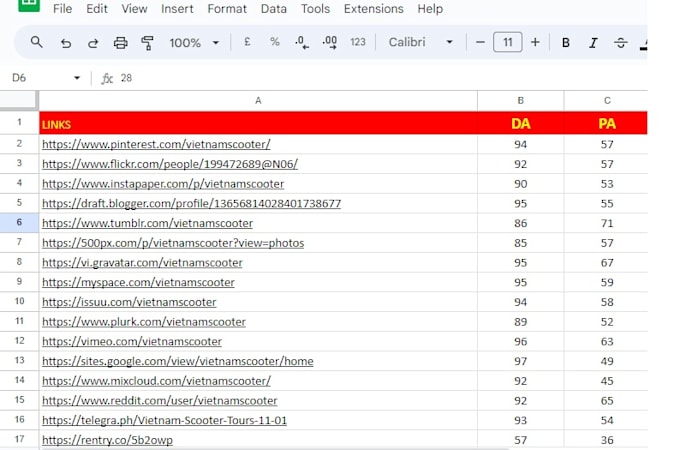680x450 pixels.
Task: Format as currency with pound icon
Action: coord(247,42)
